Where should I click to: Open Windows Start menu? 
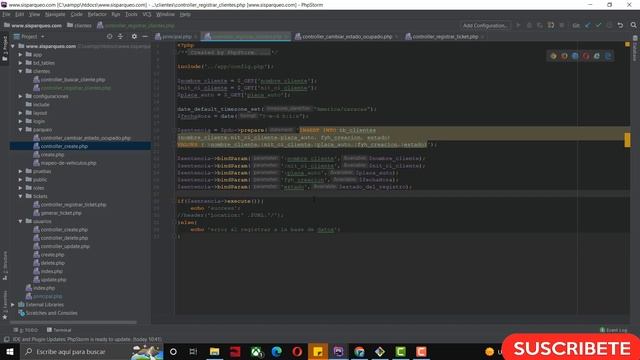click(x=10, y=351)
